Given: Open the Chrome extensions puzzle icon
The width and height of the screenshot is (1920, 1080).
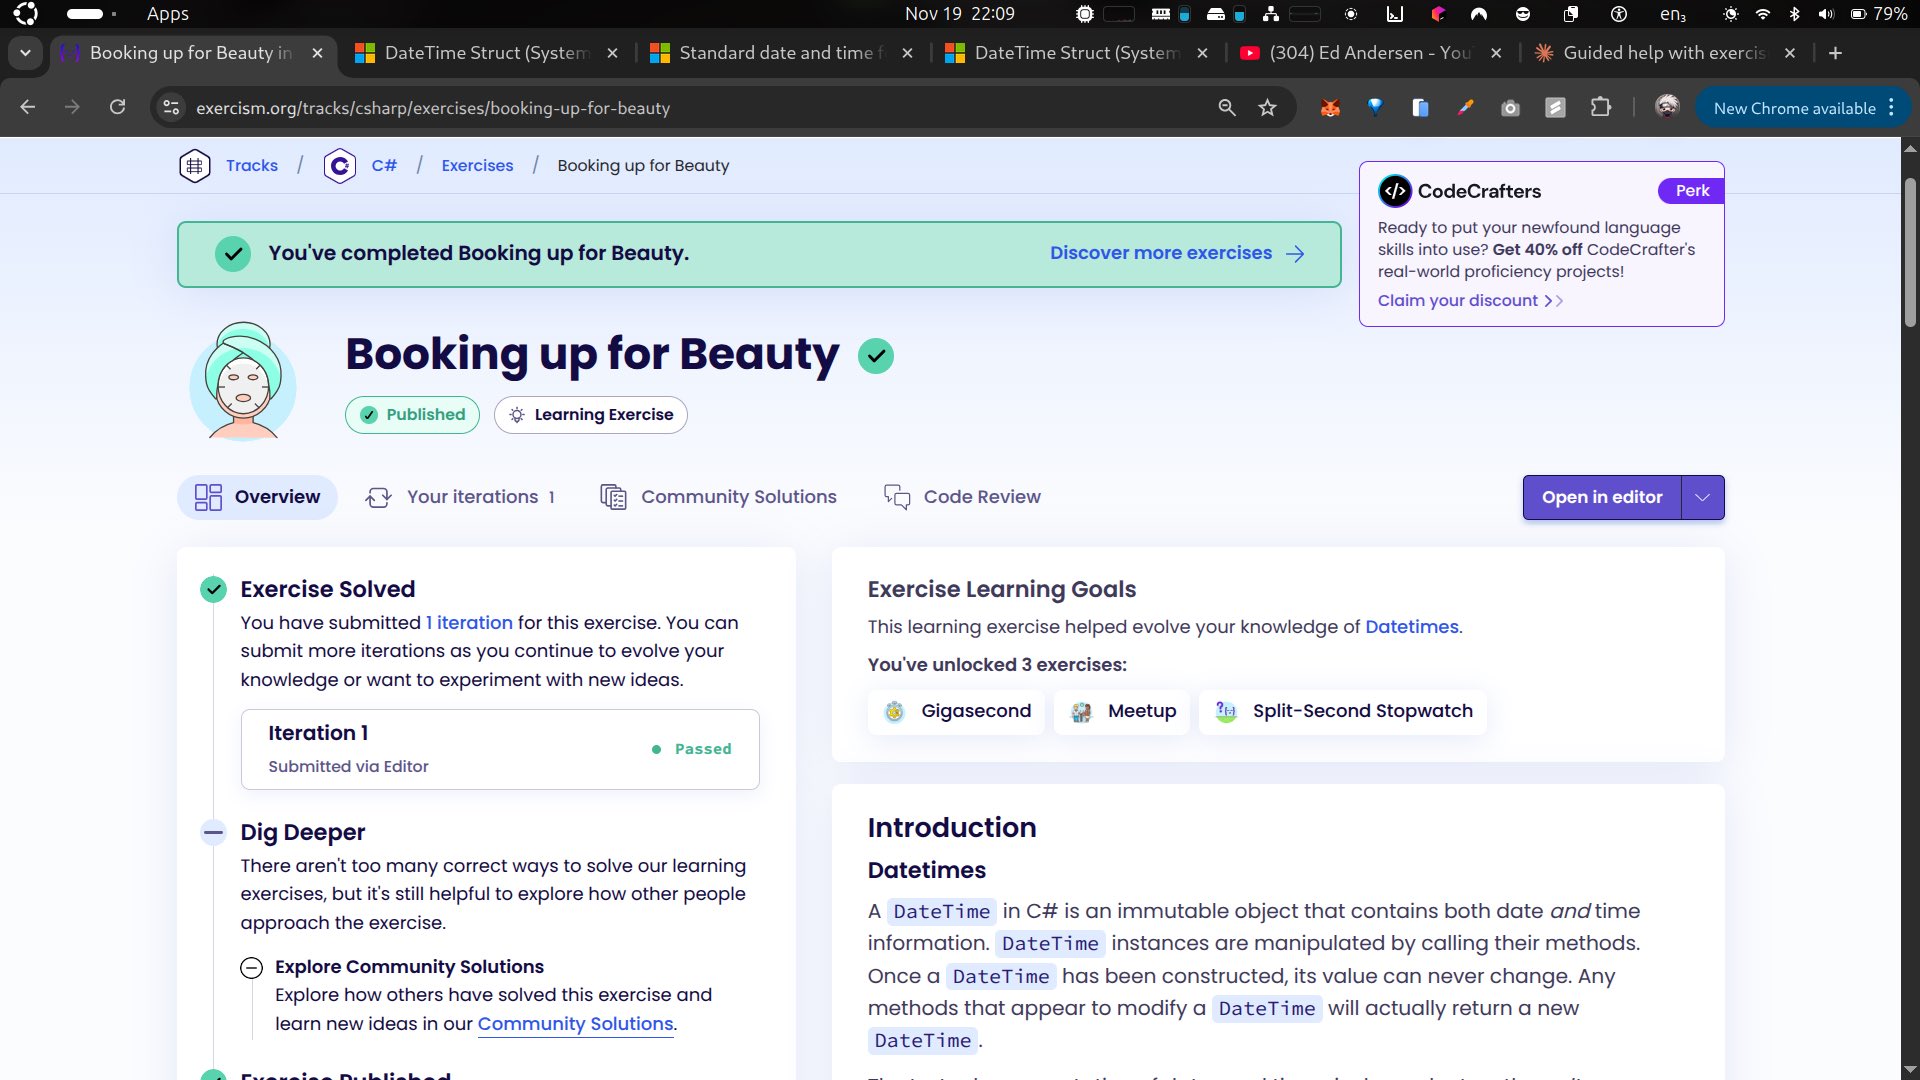Looking at the screenshot, I should [x=1601, y=108].
